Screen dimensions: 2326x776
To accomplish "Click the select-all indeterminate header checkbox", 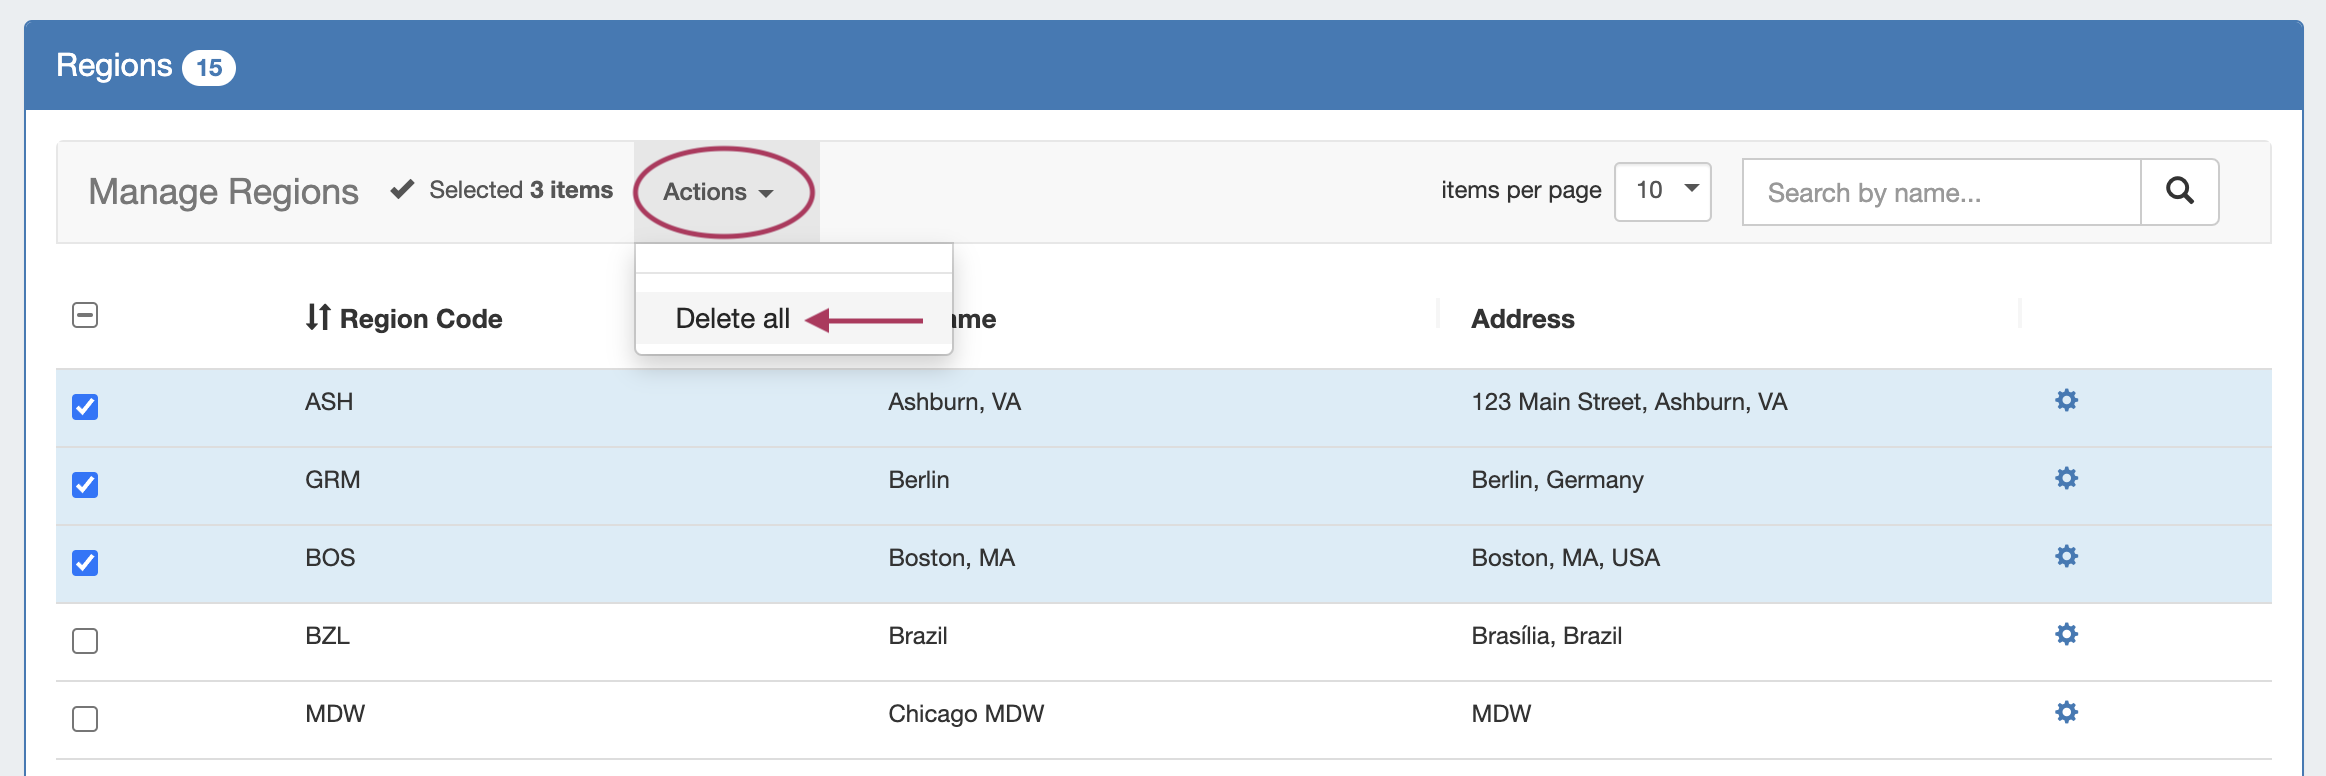I will [85, 316].
